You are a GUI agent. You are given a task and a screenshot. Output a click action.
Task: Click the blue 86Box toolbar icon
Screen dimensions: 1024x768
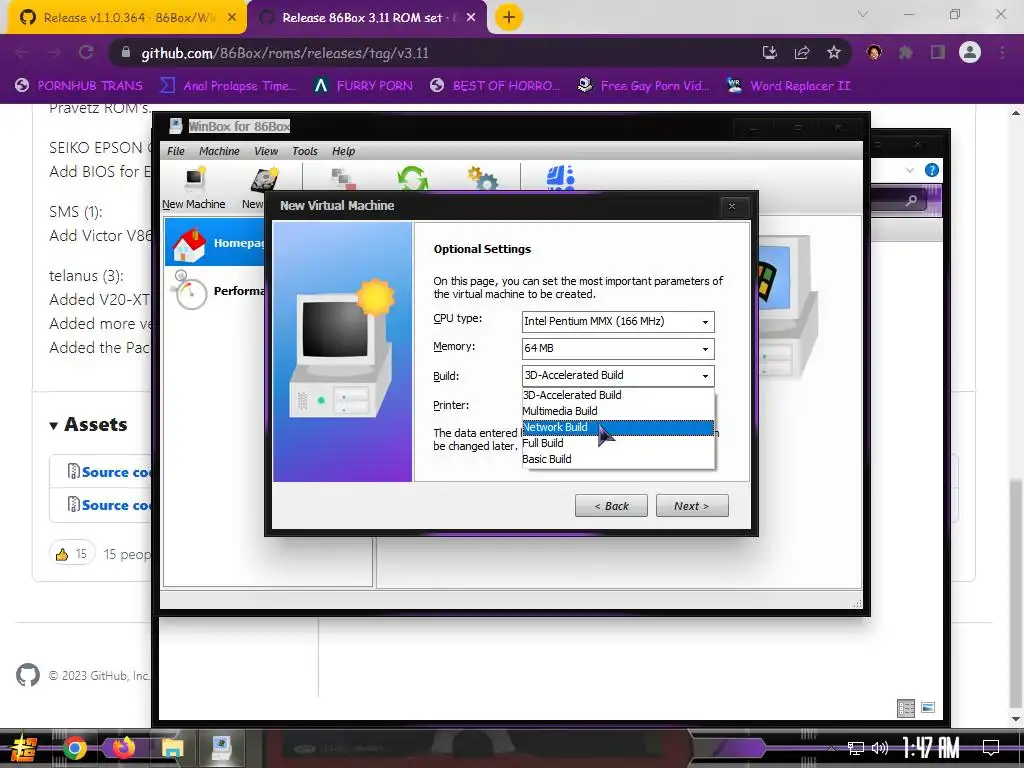560,178
